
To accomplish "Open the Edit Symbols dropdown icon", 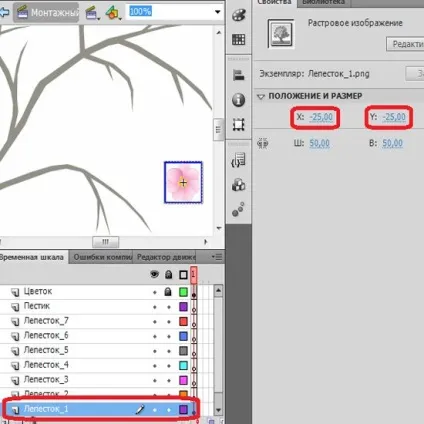I will click(x=113, y=13).
